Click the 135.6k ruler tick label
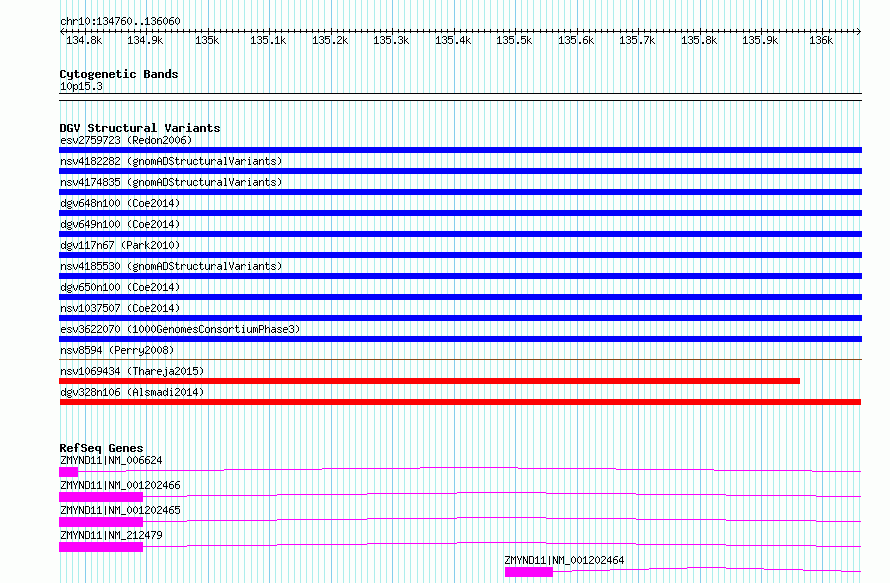This screenshot has width=890, height=583. coord(576,40)
